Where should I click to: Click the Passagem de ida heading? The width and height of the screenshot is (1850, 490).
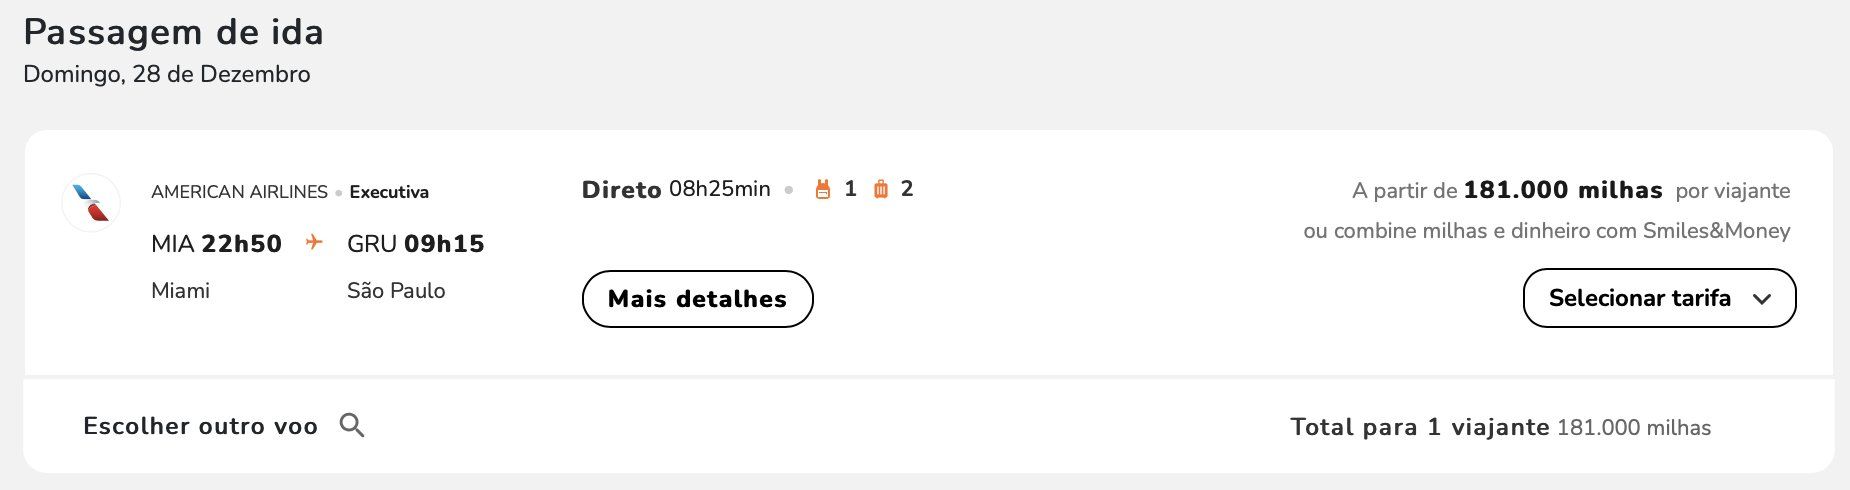tap(174, 32)
